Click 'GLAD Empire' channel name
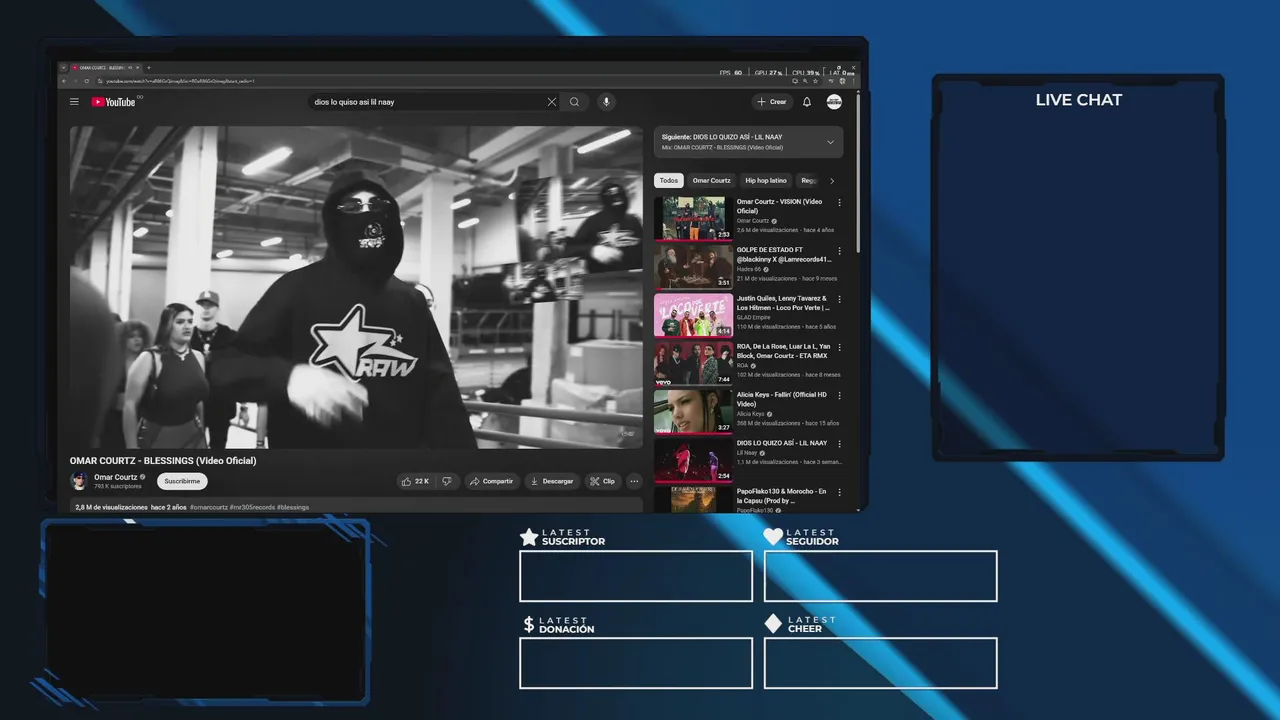 click(754, 317)
